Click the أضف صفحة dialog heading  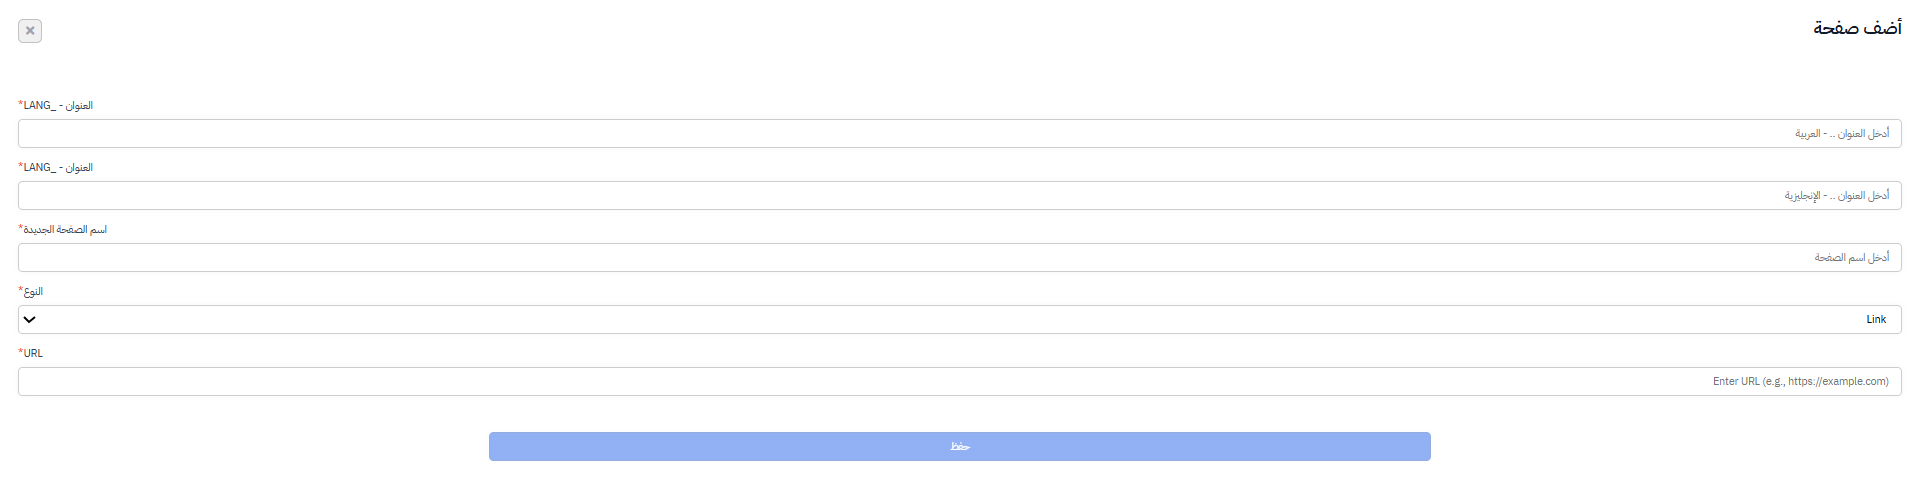coord(1858,28)
